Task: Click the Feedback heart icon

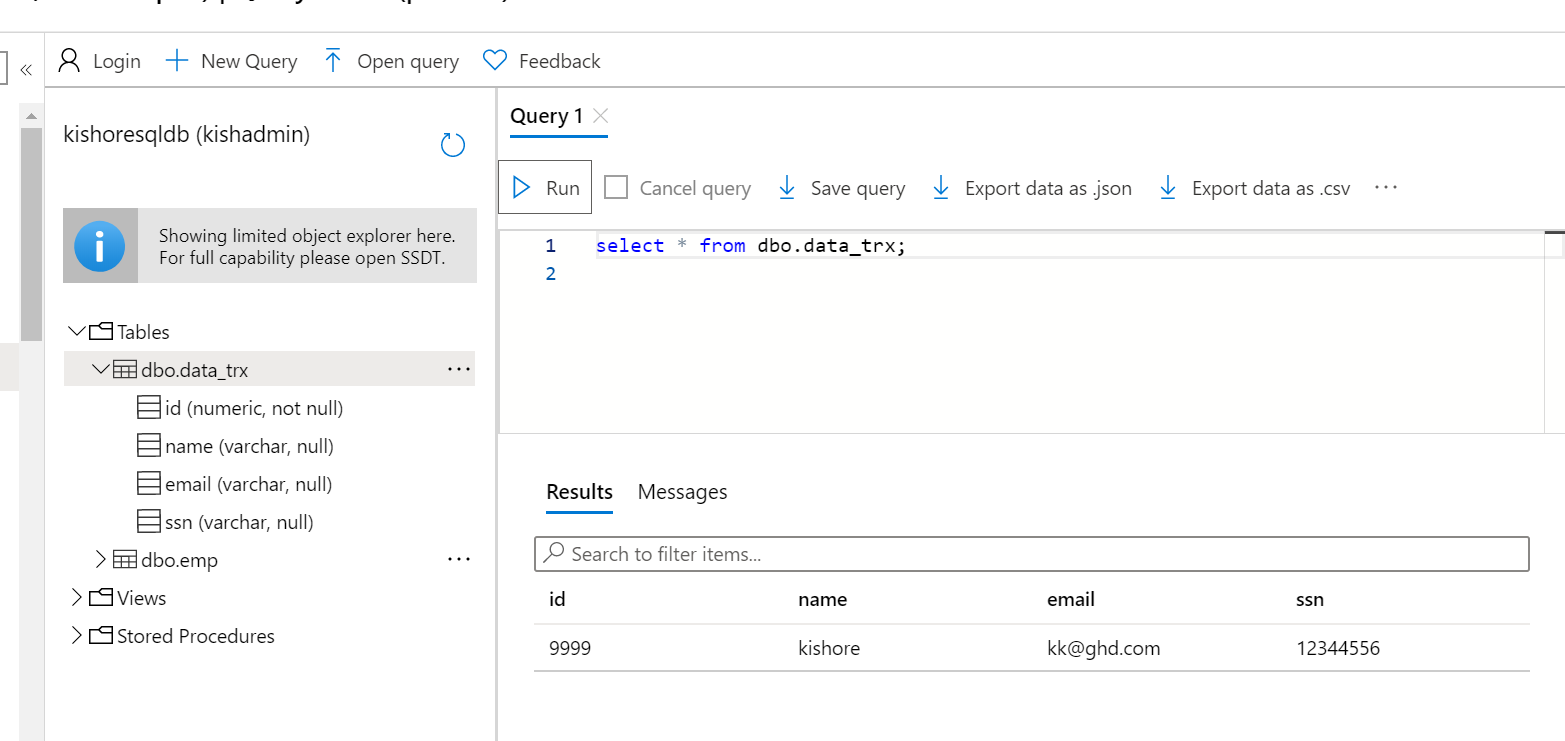Action: [x=494, y=61]
